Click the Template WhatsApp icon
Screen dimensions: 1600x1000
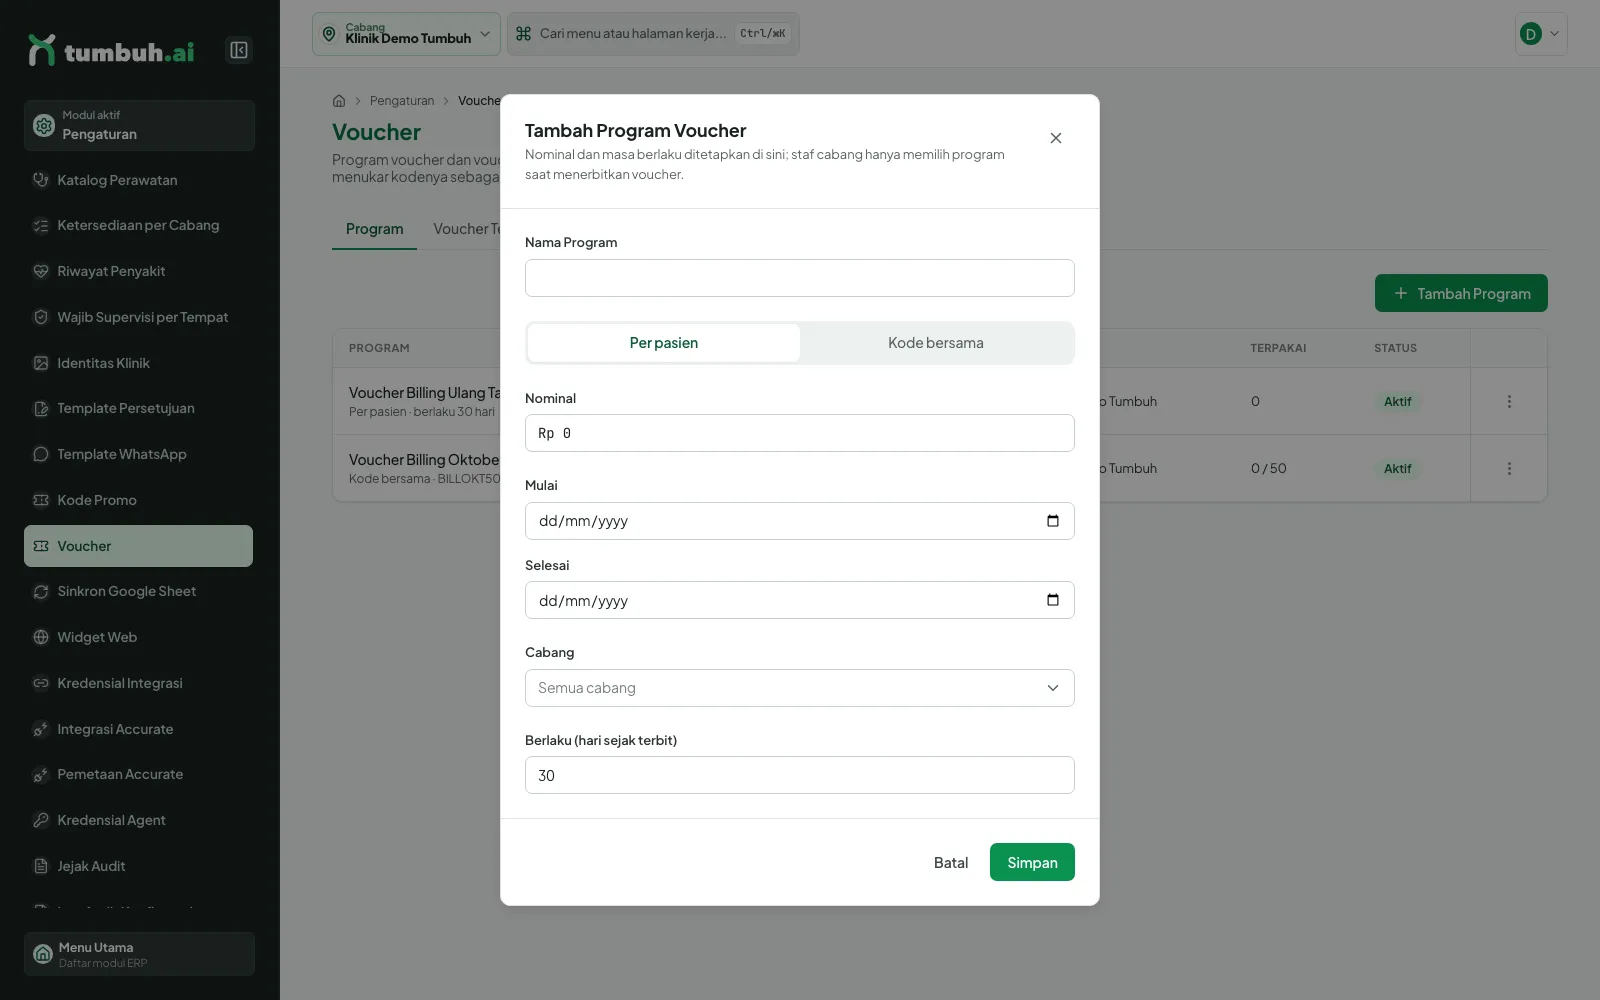tap(41, 454)
